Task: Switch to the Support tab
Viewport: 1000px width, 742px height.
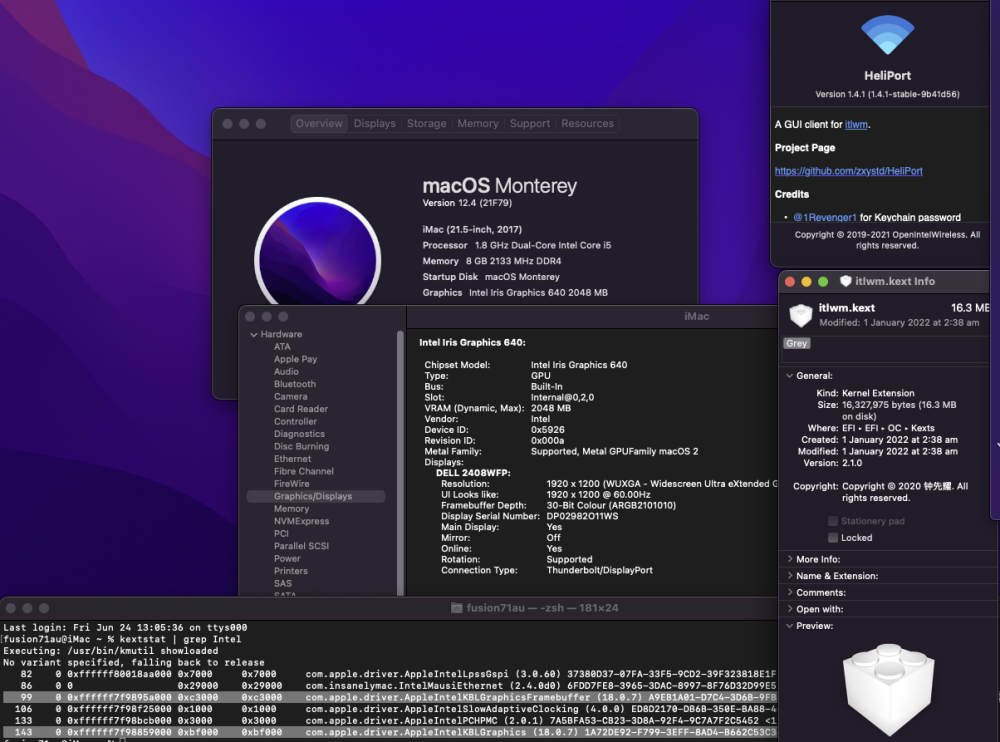Action: [529, 124]
